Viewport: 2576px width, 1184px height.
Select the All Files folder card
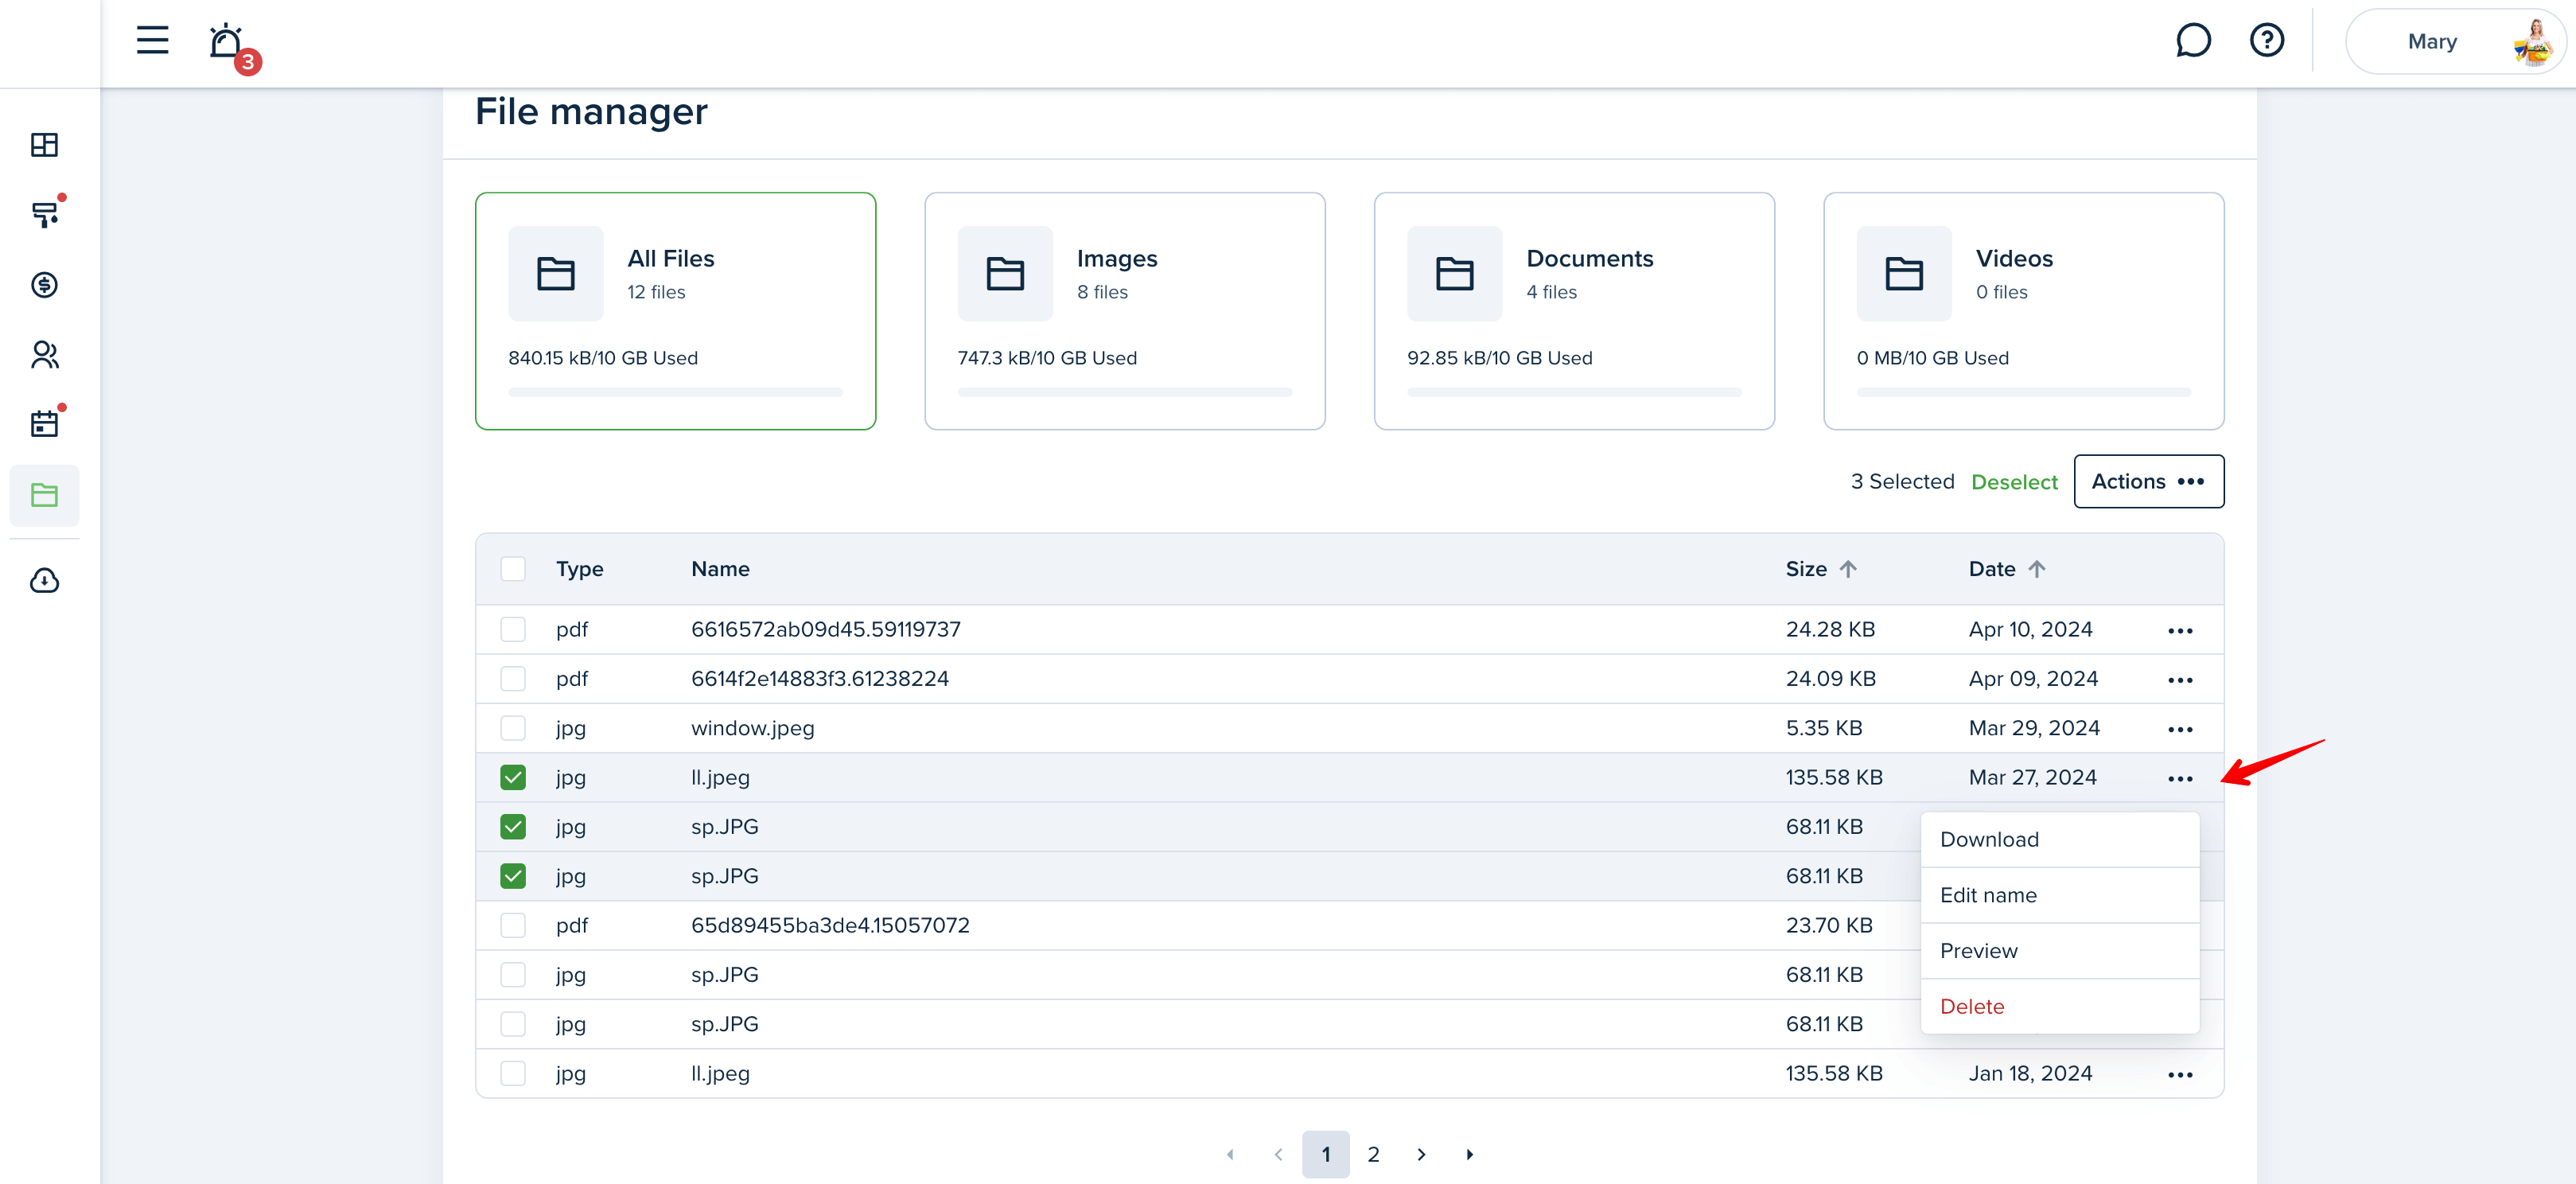(675, 311)
